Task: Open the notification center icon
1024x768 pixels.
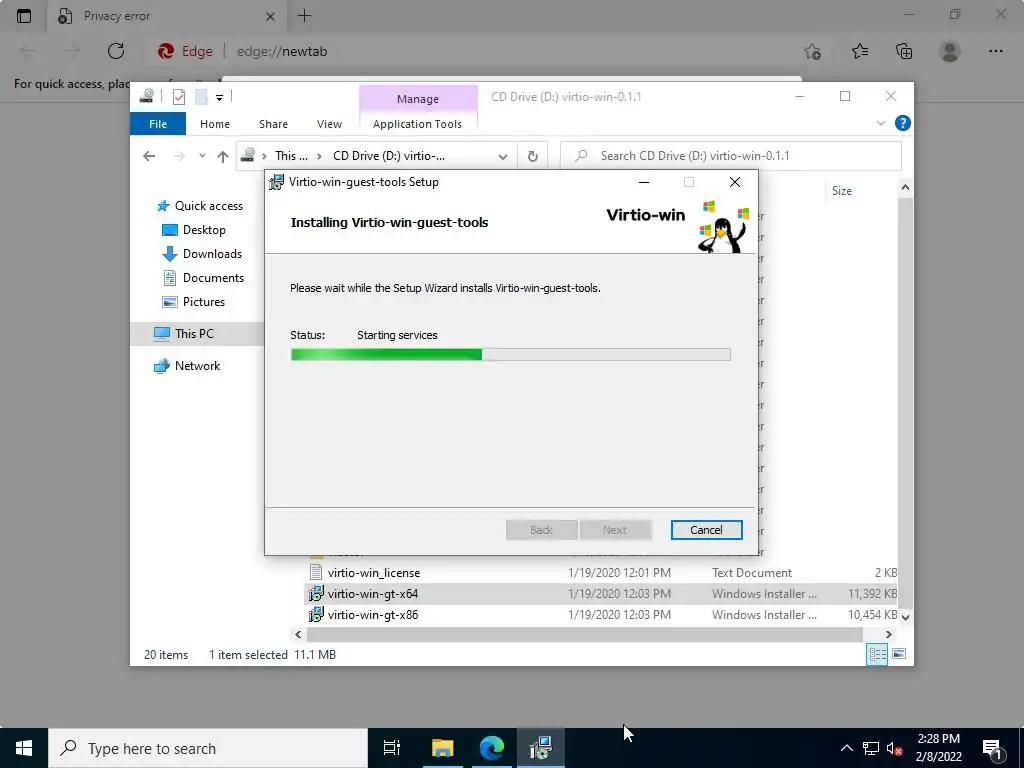Action: coord(992,748)
